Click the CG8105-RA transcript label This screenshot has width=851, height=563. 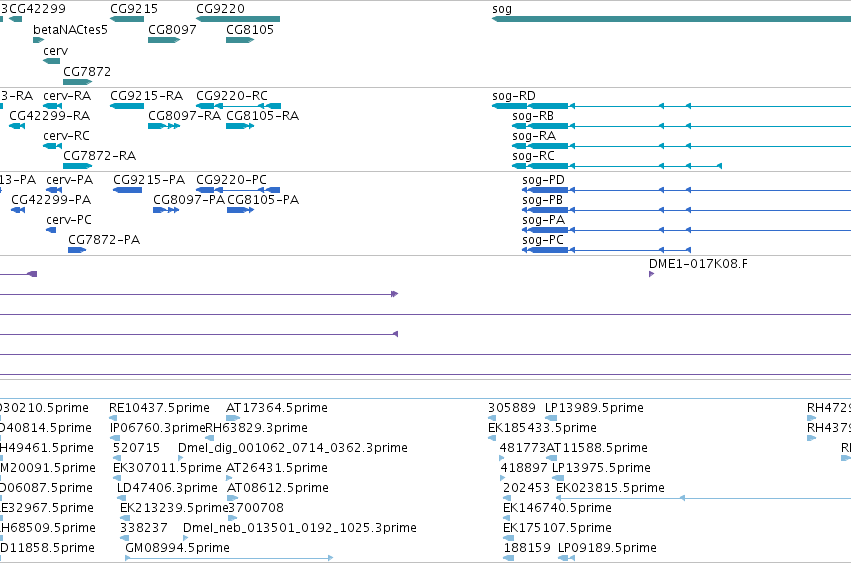point(262,116)
